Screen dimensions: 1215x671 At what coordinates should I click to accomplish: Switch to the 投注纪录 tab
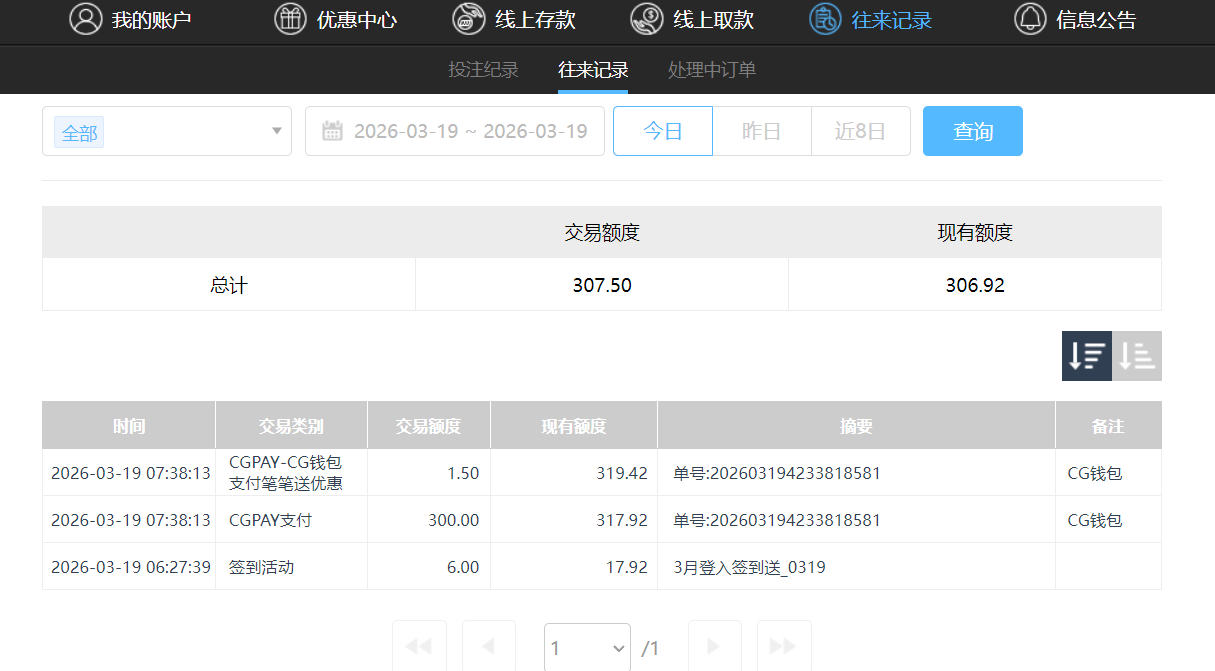click(483, 70)
